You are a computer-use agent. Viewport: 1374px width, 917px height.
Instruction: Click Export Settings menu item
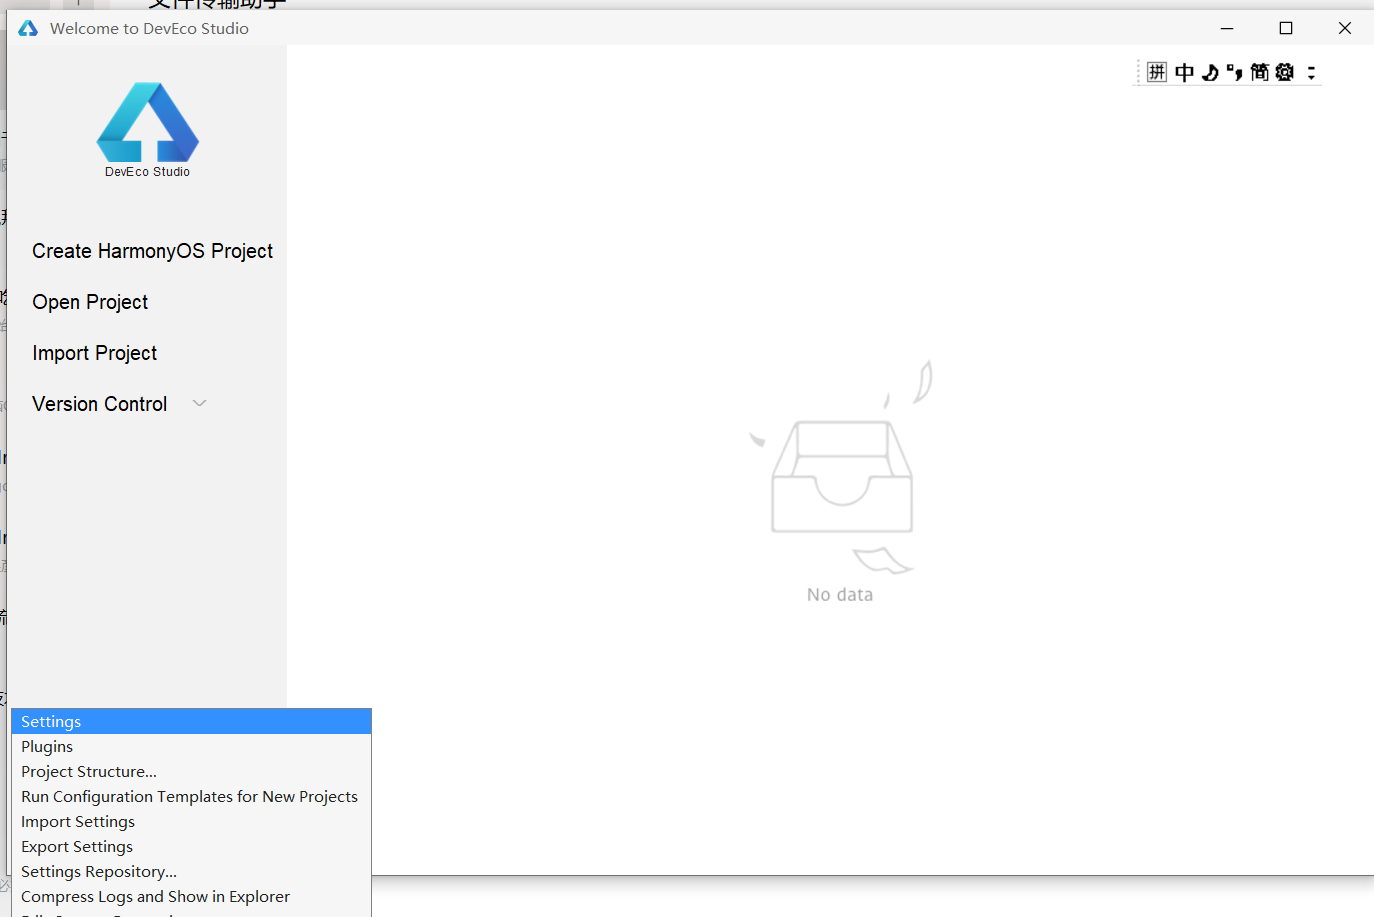[x=77, y=846]
